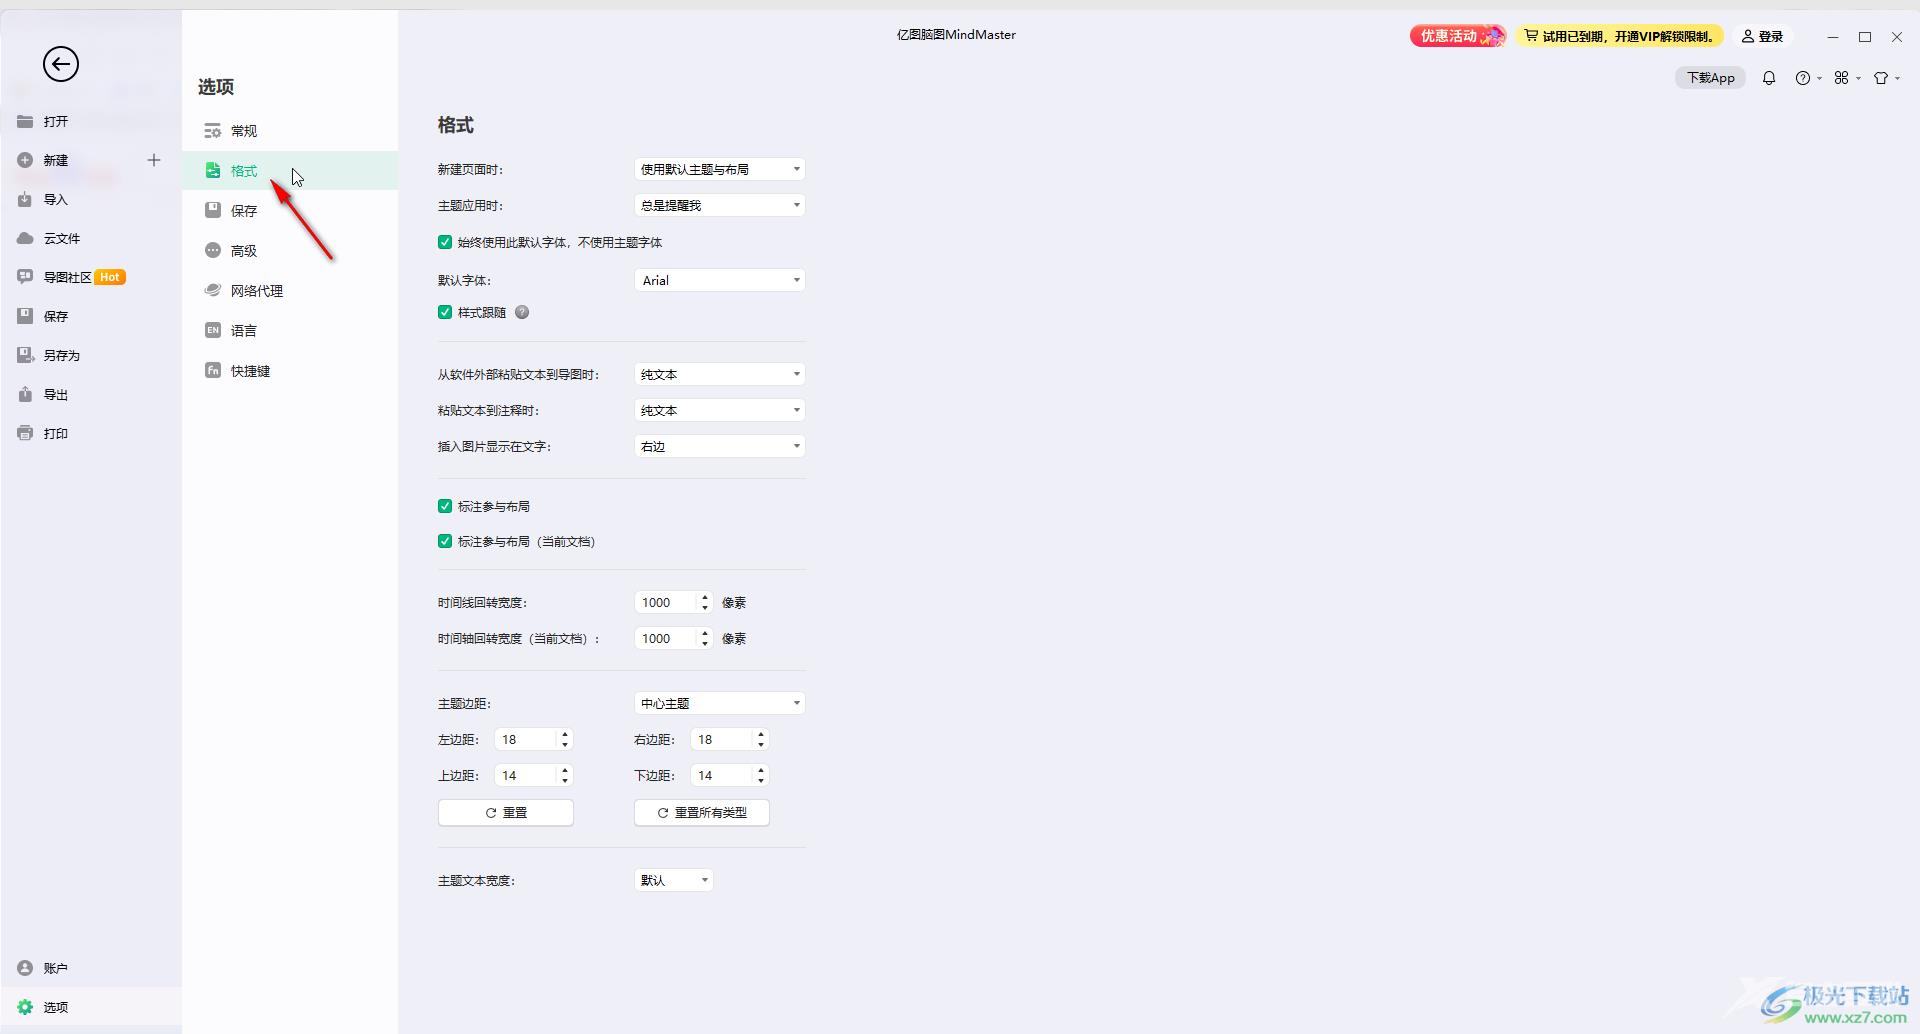Screen dimensions: 1920x1034
Task: Click the 右边距 stepper arrows
Action: 761,739
